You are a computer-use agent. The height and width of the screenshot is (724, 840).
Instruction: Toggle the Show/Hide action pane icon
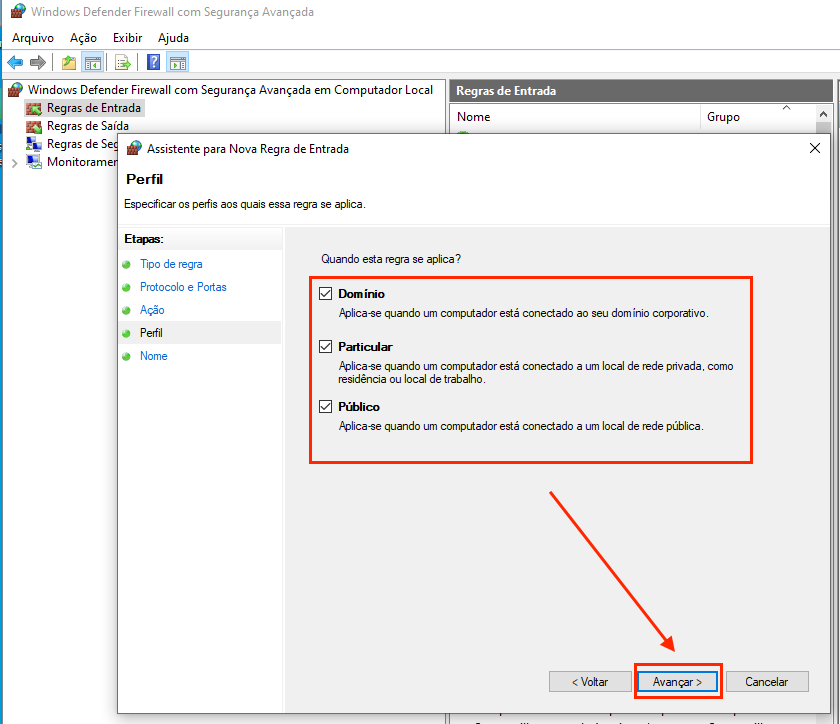click(x=177, y=63)
